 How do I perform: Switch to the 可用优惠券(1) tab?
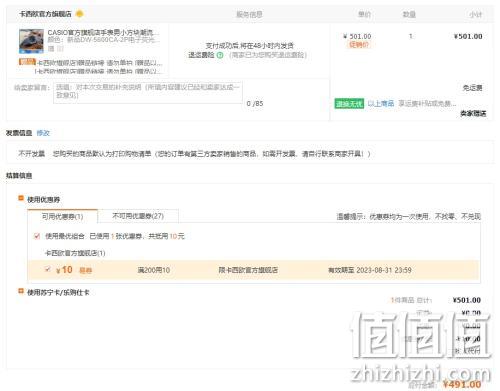[x=62, y=216]
